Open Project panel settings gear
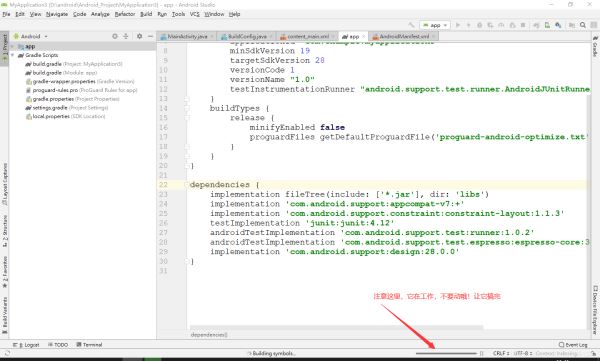This screenshot has width=600, height=361. (139, 36)
